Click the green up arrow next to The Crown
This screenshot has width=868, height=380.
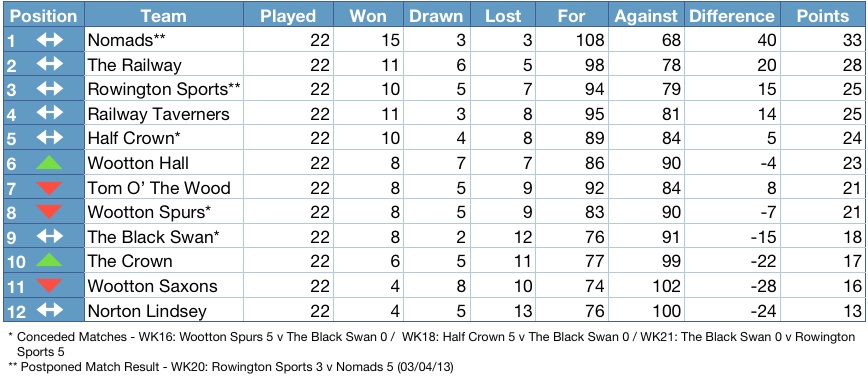point(49,260)
